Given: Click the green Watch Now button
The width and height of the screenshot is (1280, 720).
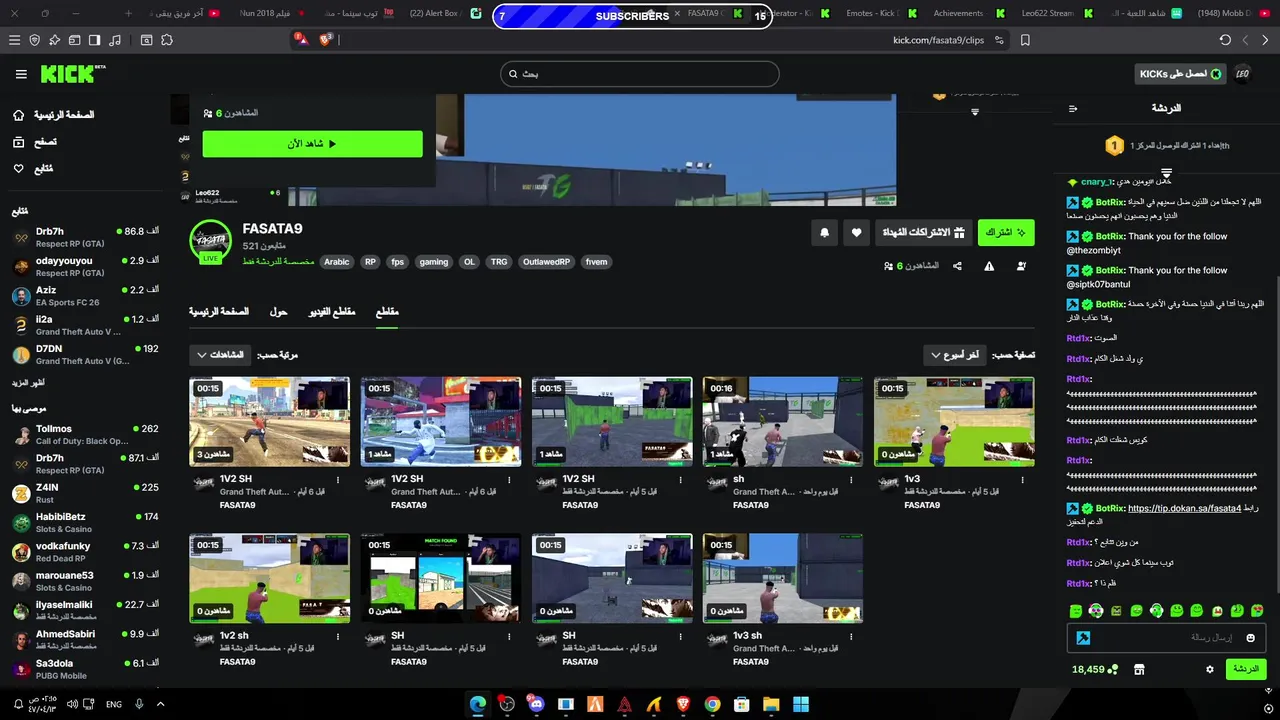Looking at the screenshot, I should point(312,144).
